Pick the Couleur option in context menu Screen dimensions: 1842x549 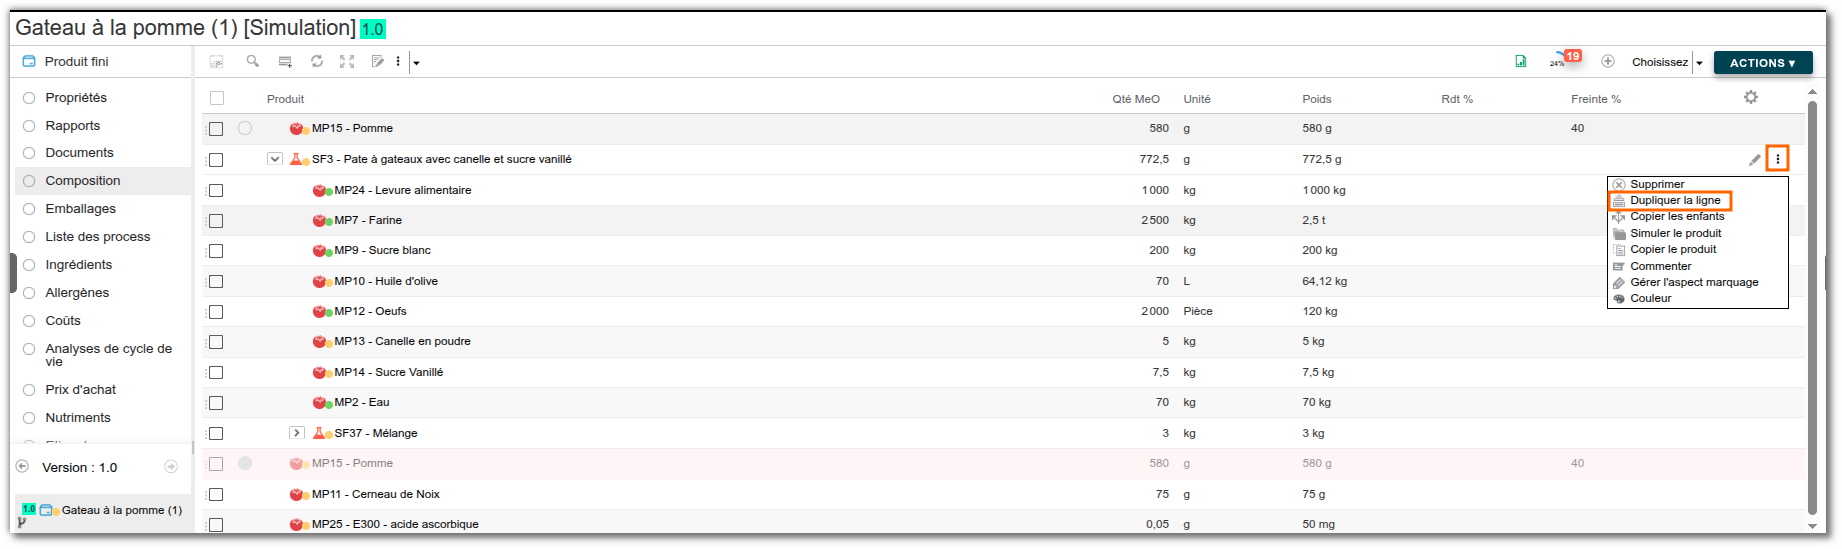(1650, 299)
